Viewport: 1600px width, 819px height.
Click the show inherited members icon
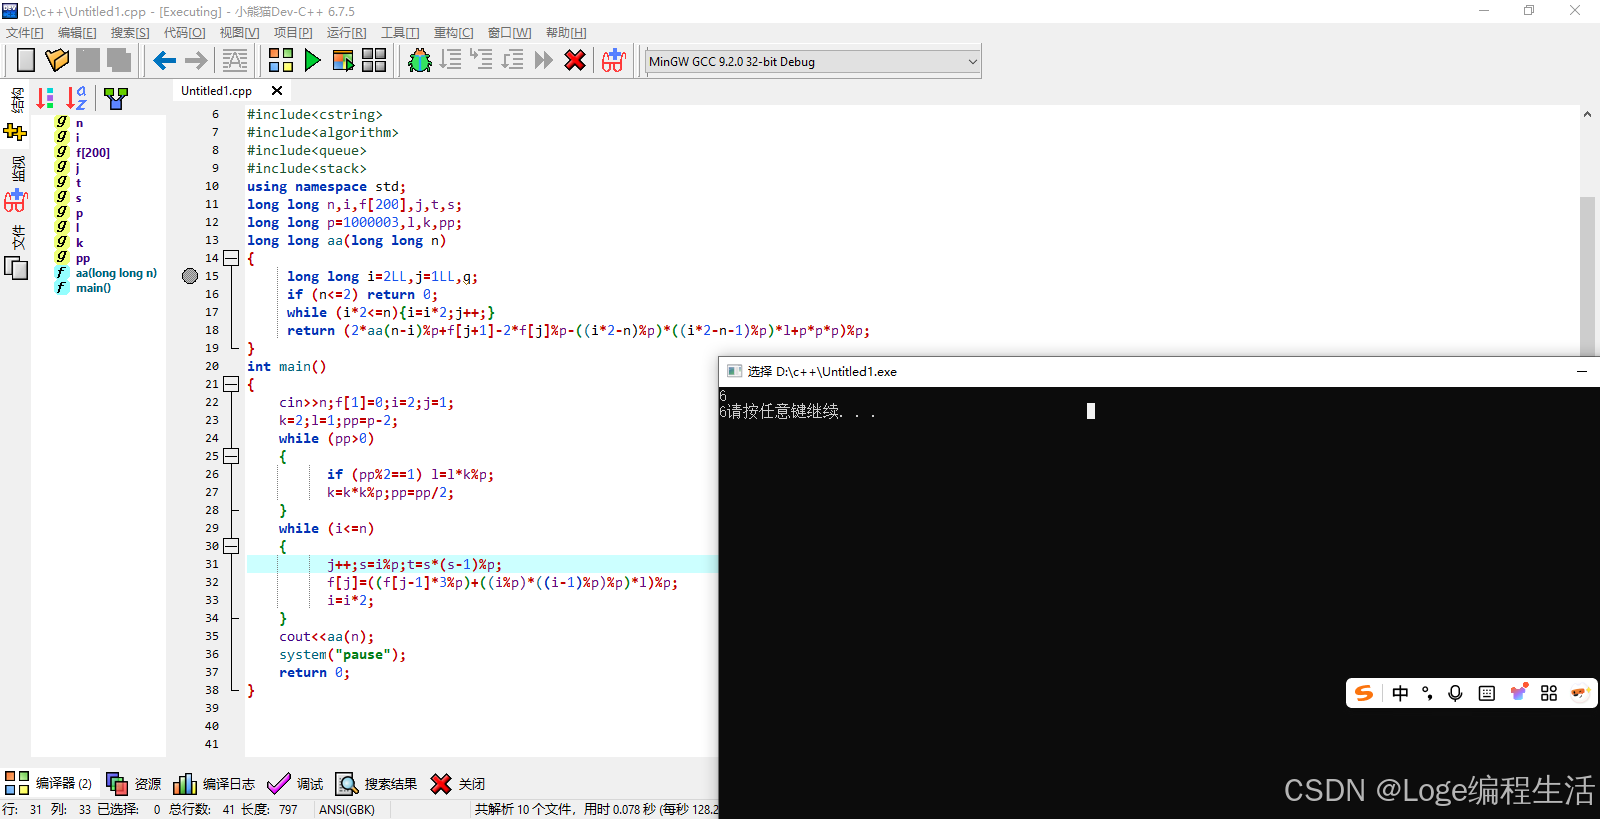click(116, 98)
